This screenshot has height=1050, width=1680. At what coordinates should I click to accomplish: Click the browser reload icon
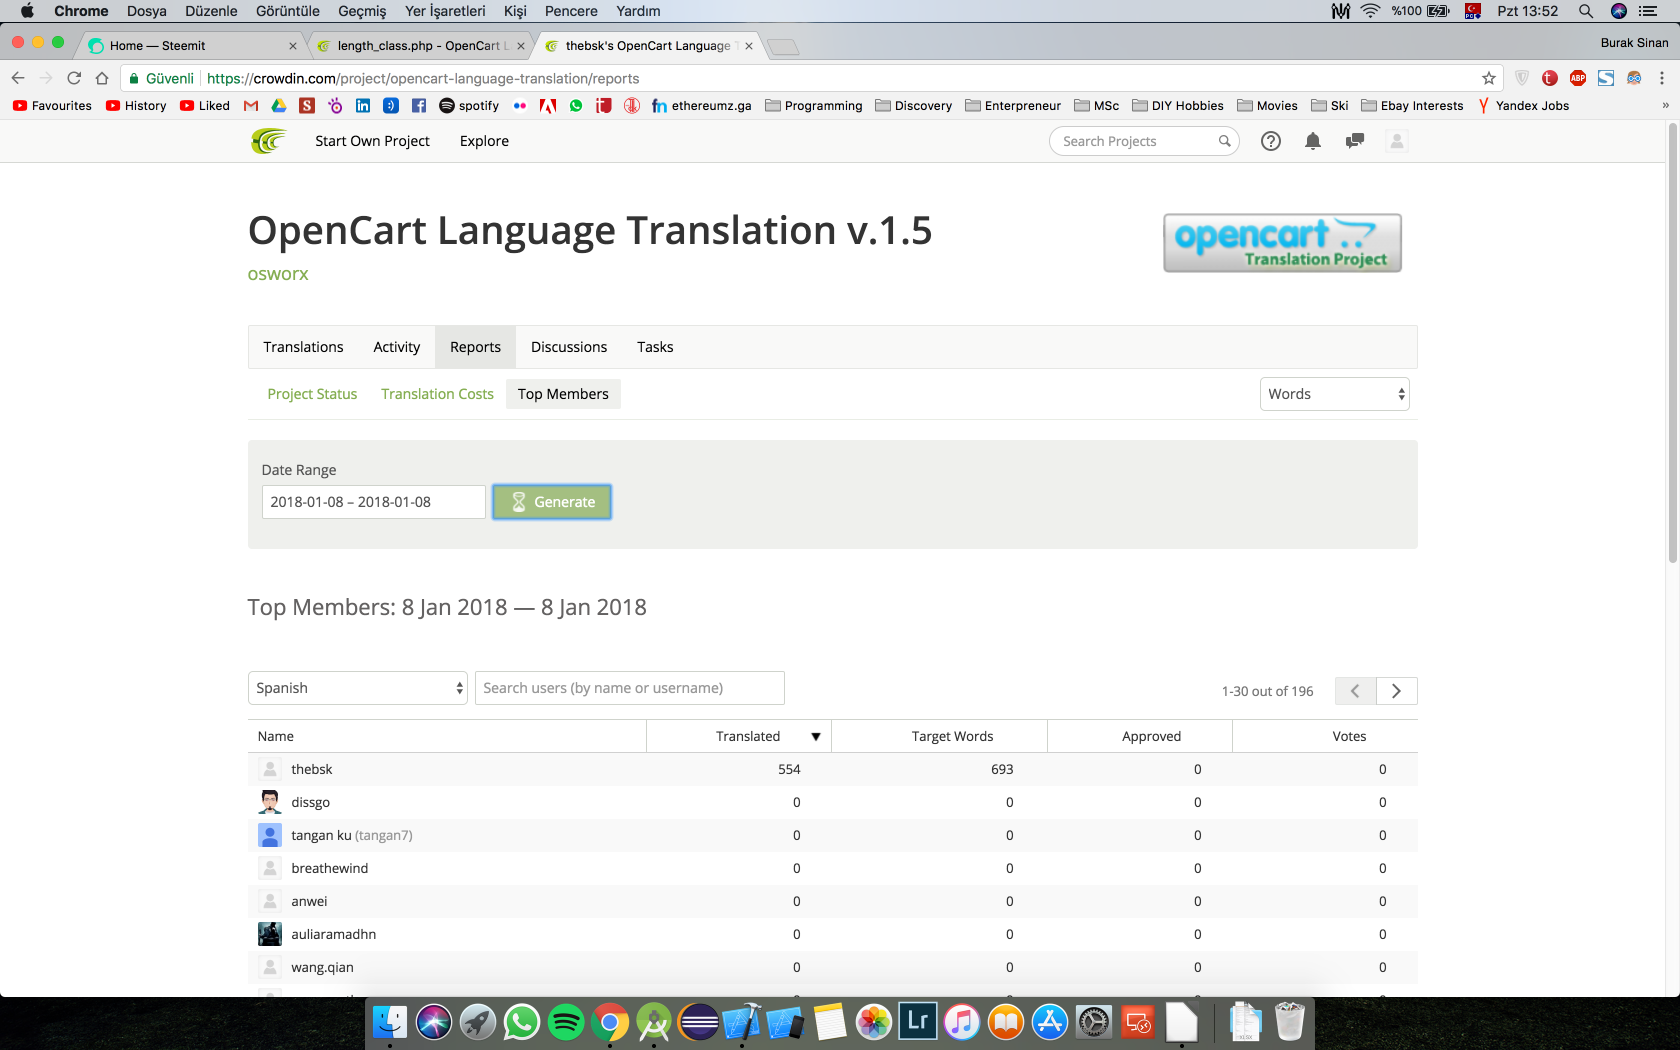pyautogui.click(x=74, y=78)
